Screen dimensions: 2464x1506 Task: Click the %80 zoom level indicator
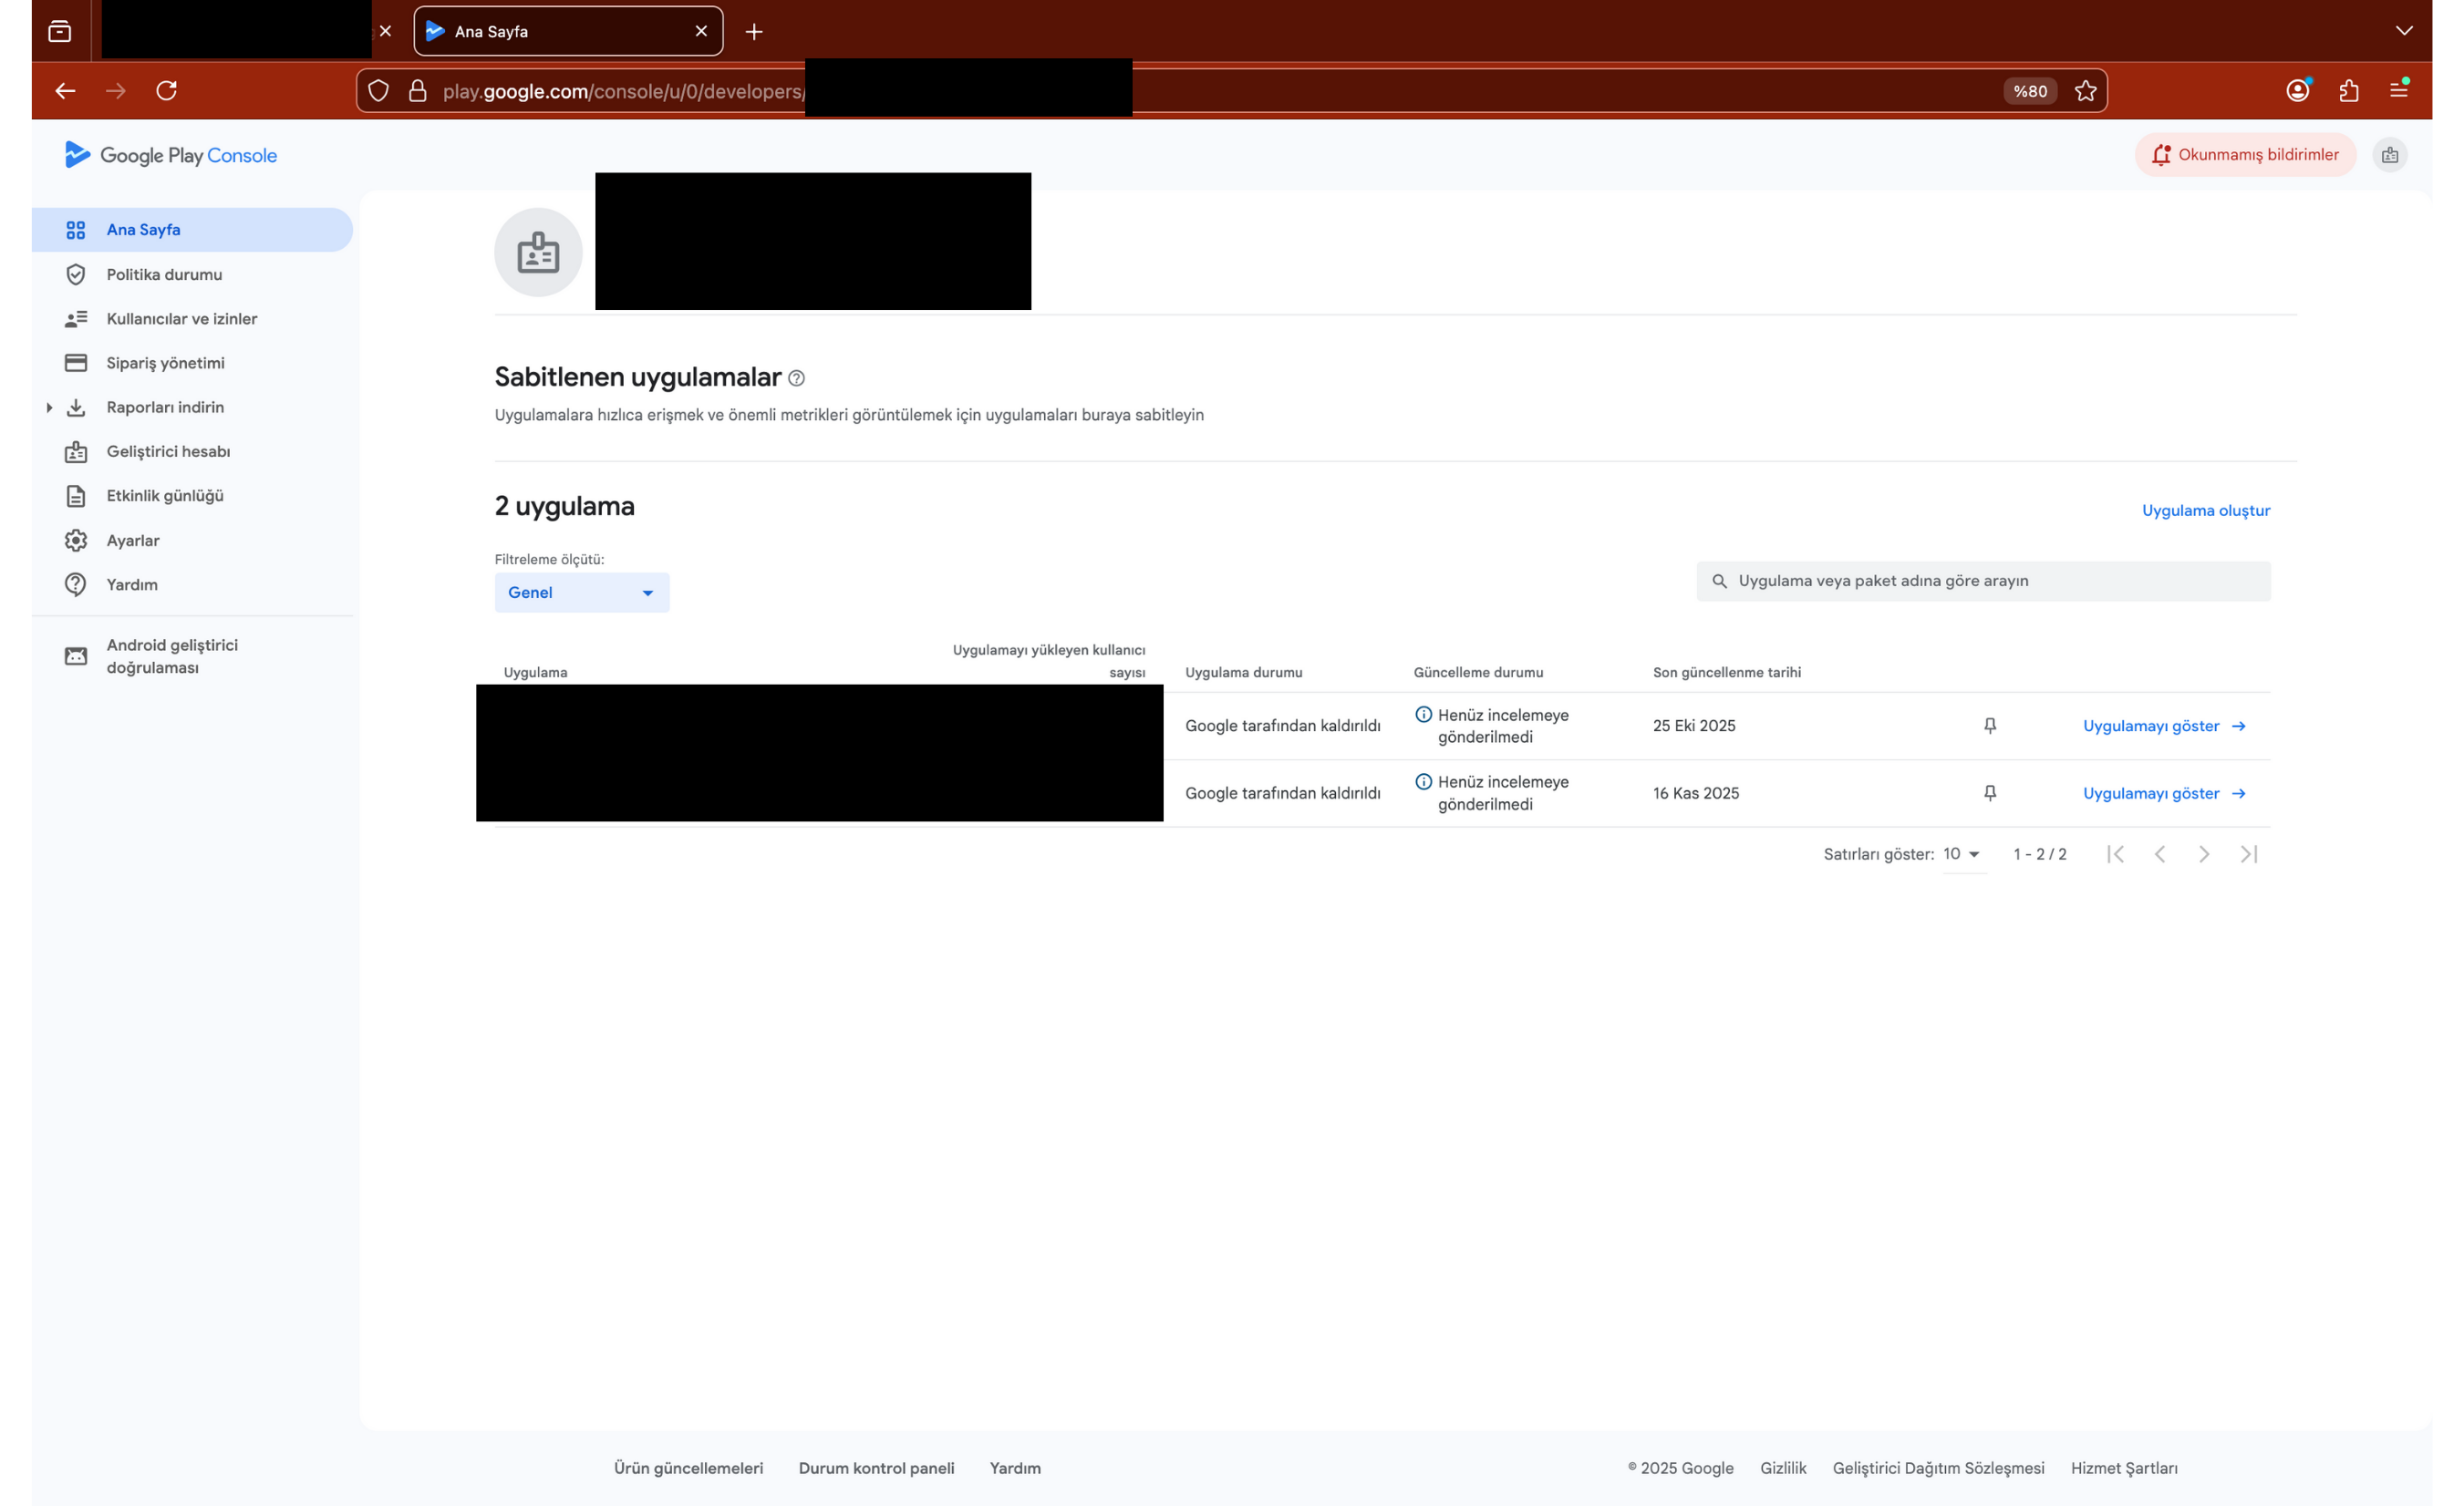2030,91
